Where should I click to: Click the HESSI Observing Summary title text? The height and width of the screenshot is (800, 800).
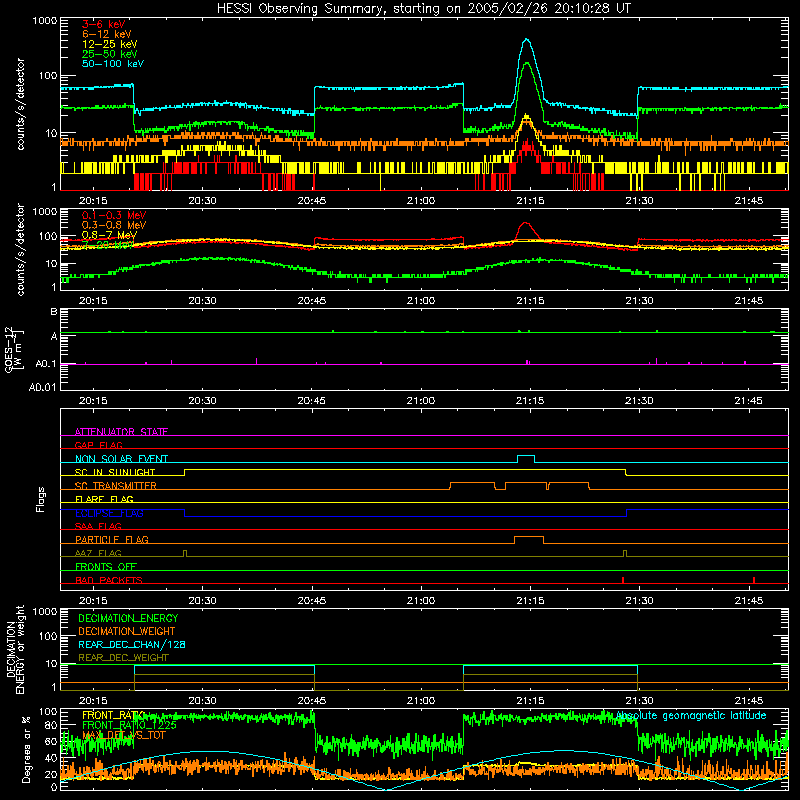[423, 8]
